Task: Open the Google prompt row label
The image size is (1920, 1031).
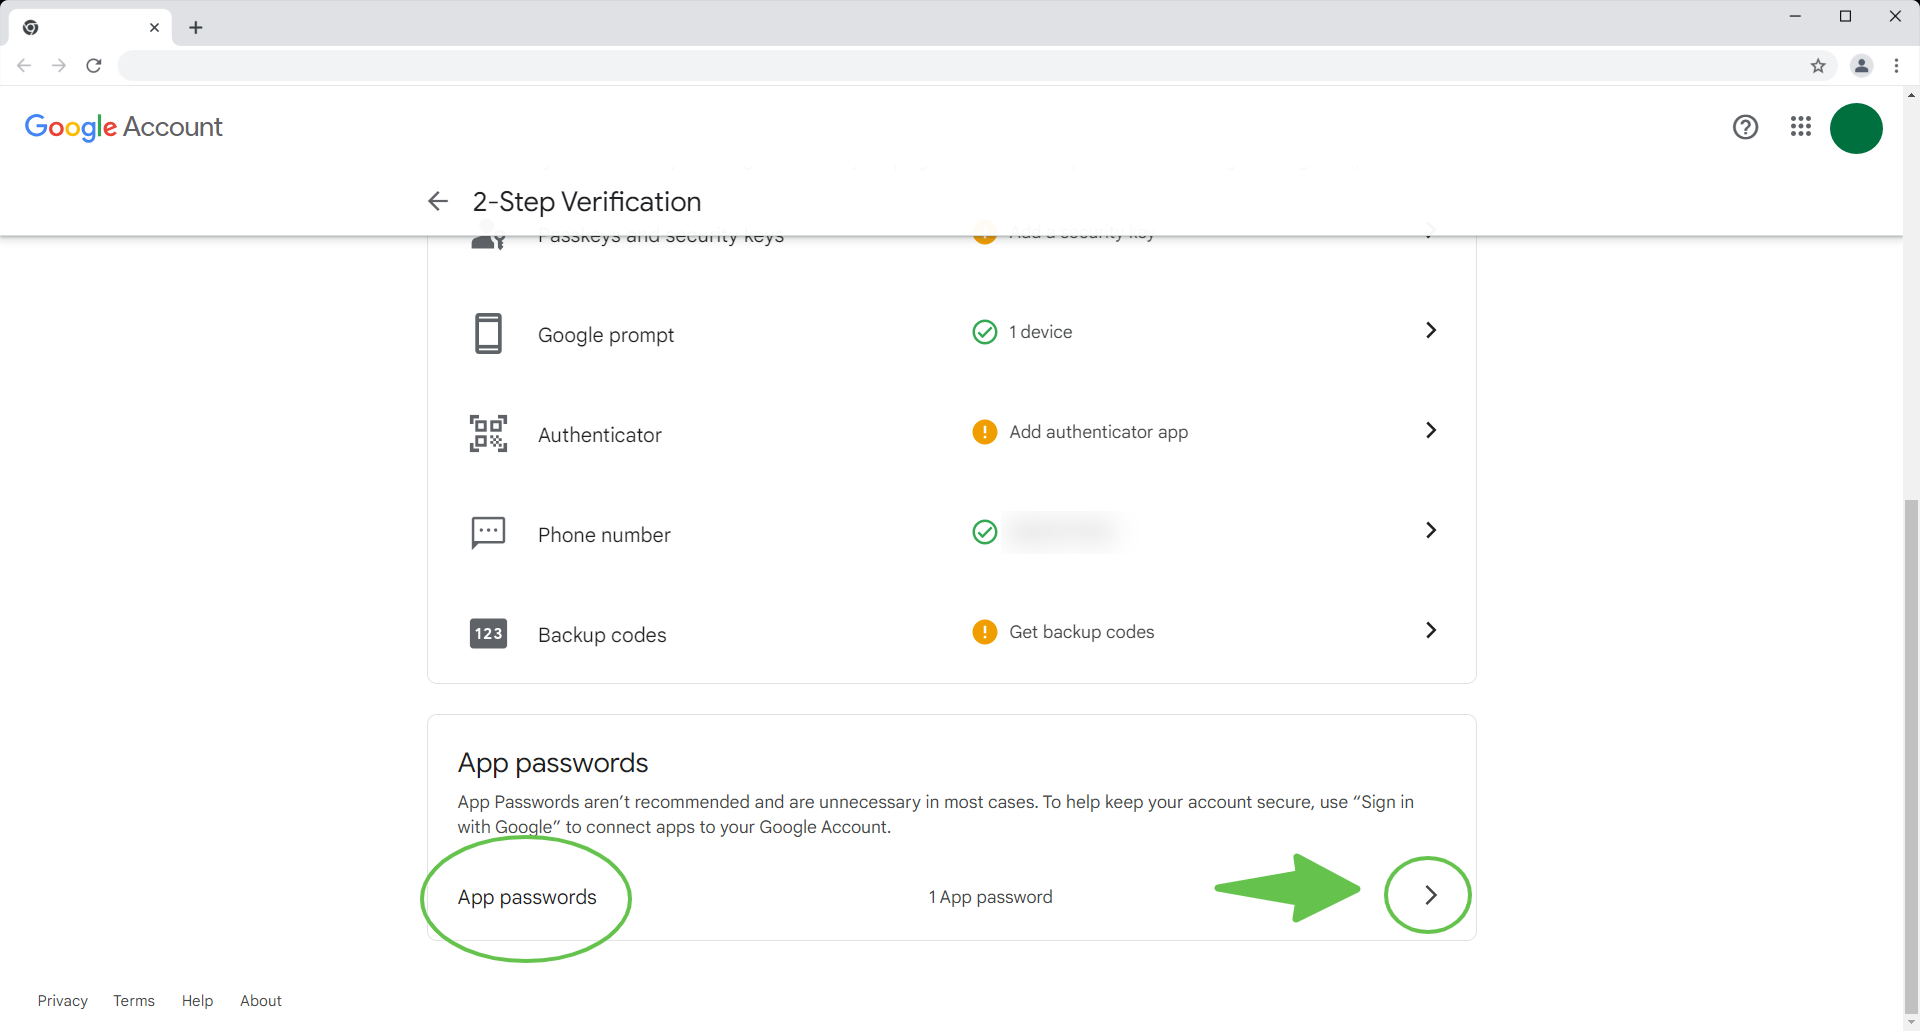Action: click(606, 335)
